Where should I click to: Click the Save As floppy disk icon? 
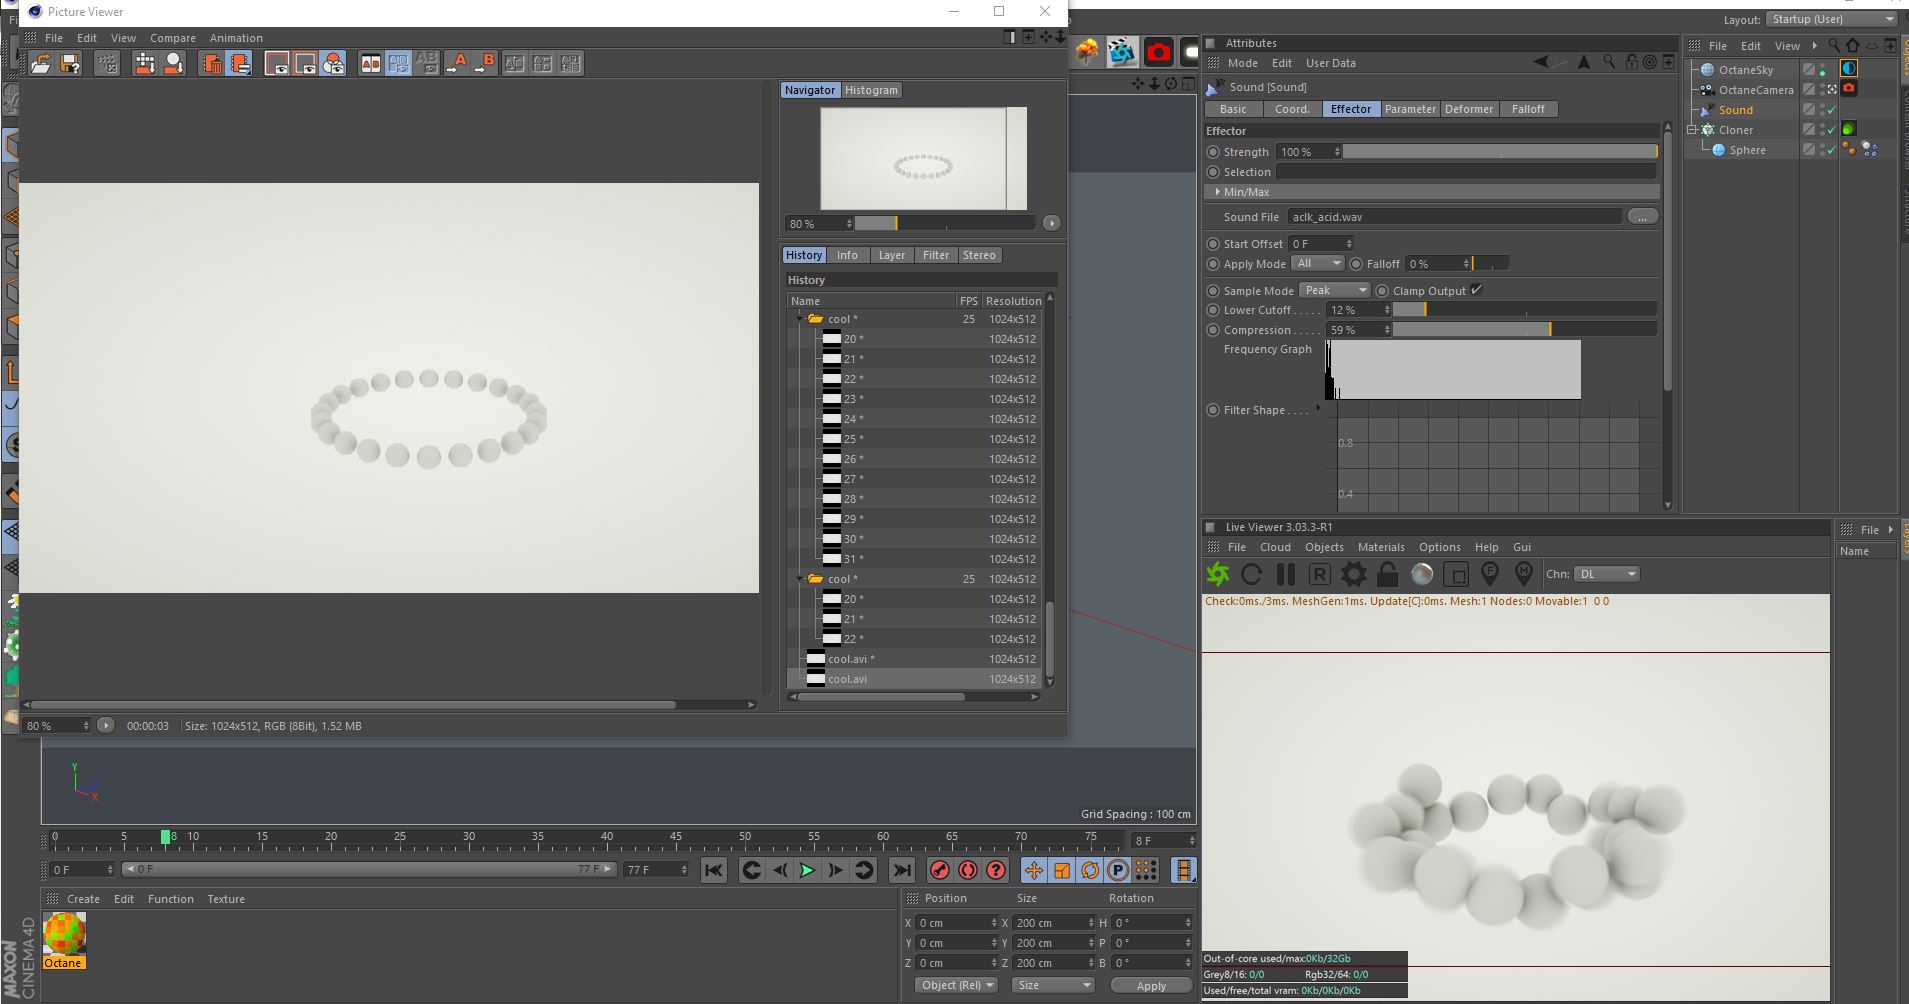70,64
